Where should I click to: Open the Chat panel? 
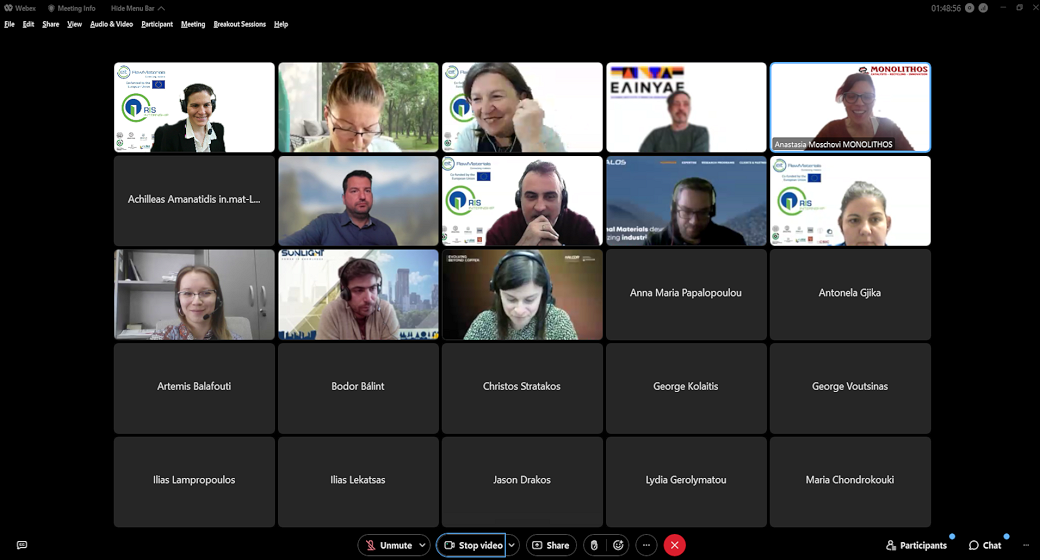click(x=985, y=545)
